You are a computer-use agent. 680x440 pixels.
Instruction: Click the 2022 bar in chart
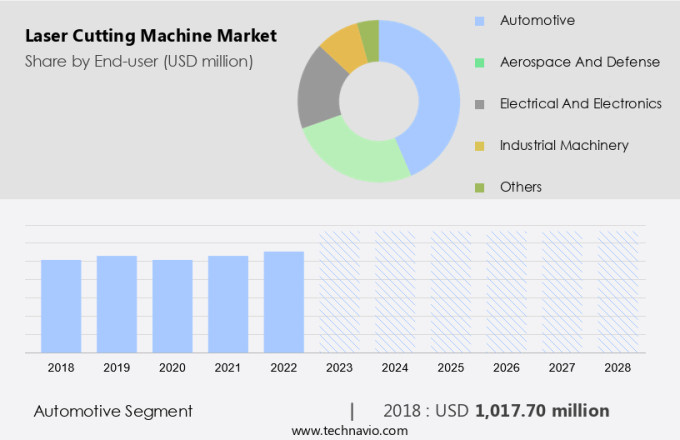[x=284, y=301]
